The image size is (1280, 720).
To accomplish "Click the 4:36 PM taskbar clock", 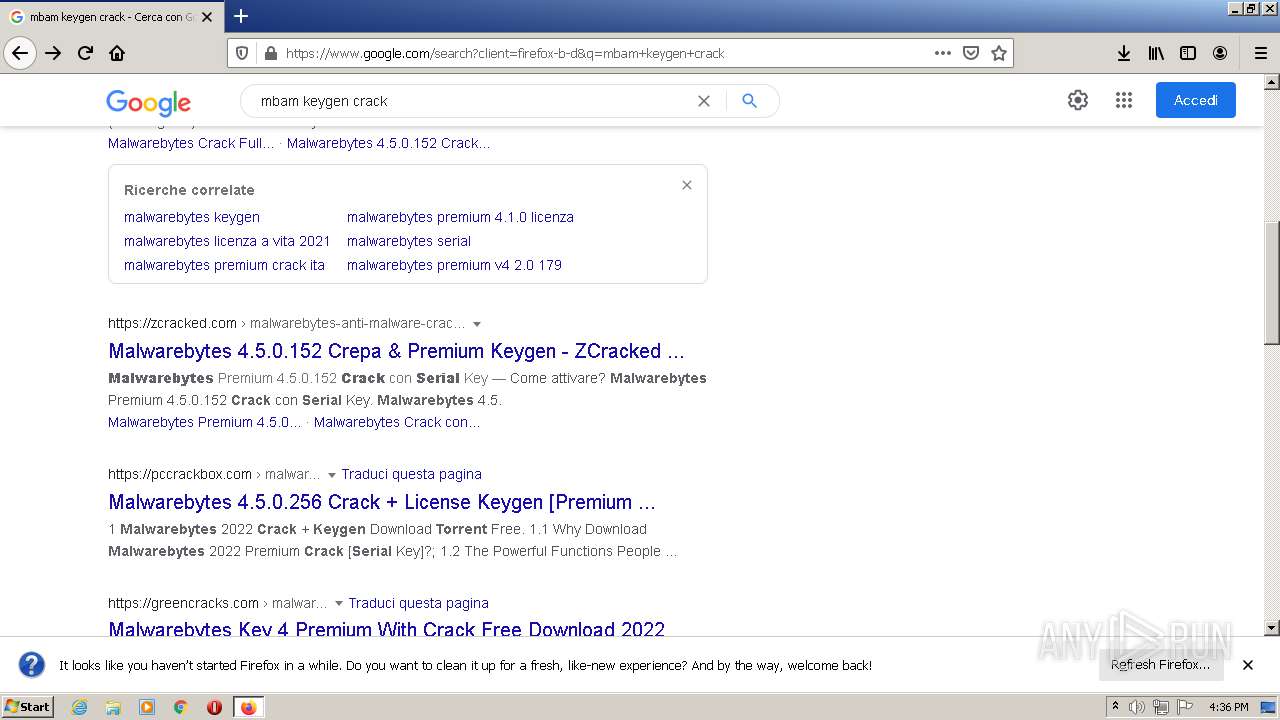I will coord(1228,707).
